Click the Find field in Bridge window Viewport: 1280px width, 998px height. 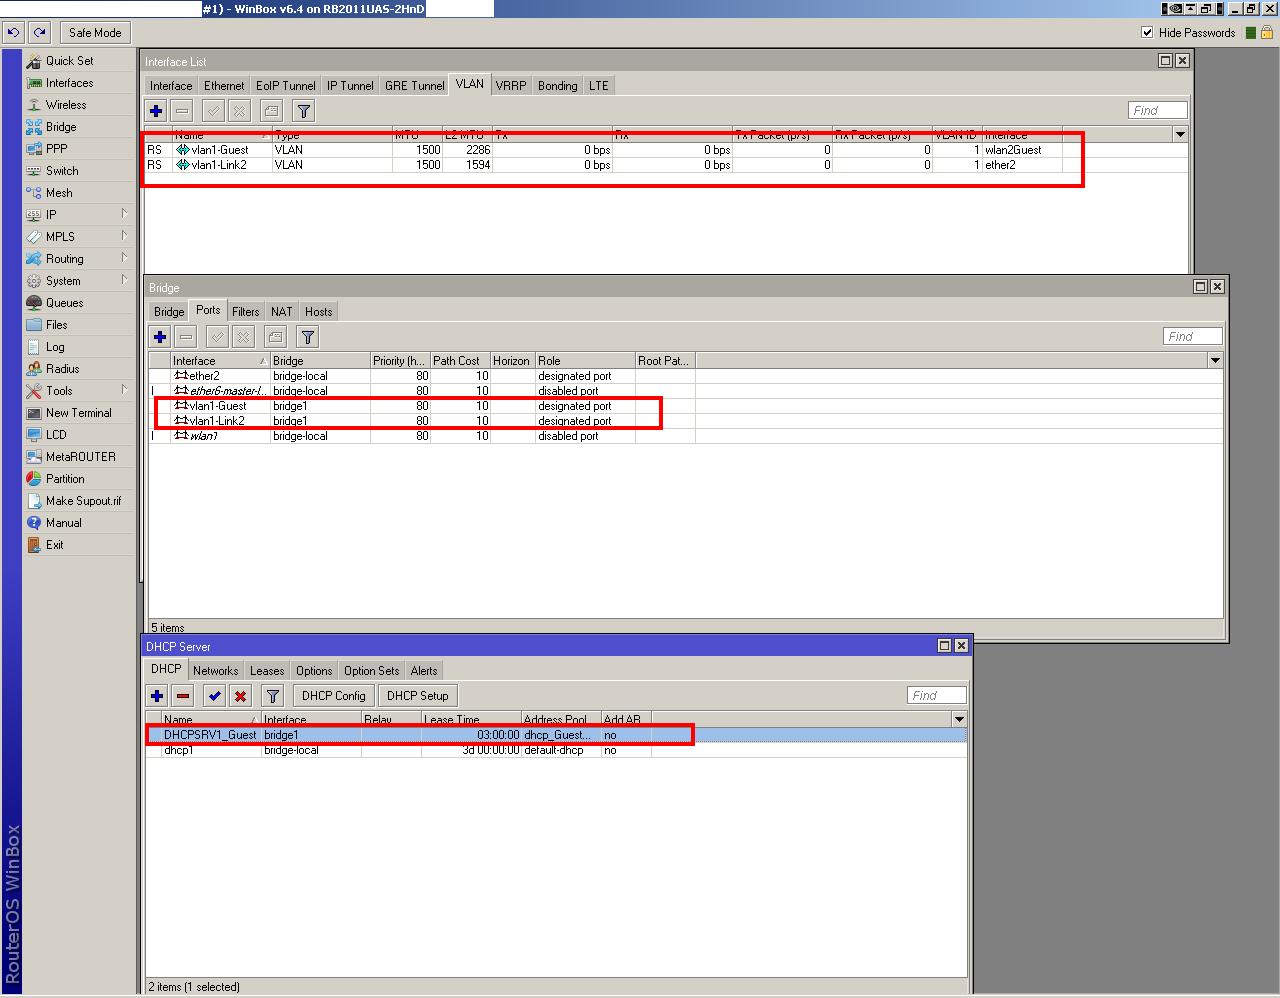click(x=1192, y=336)
